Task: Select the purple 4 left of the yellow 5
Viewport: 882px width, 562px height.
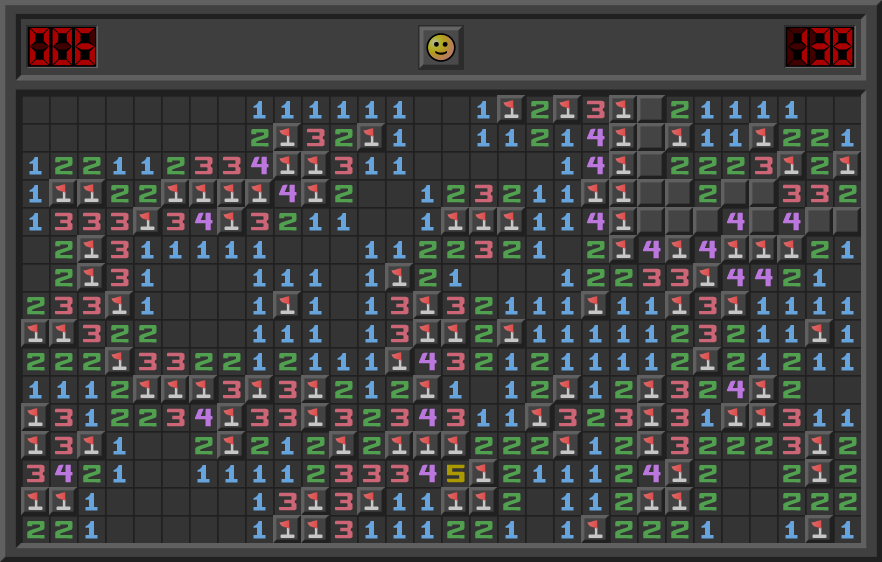Action: click(x=428, y=473)
